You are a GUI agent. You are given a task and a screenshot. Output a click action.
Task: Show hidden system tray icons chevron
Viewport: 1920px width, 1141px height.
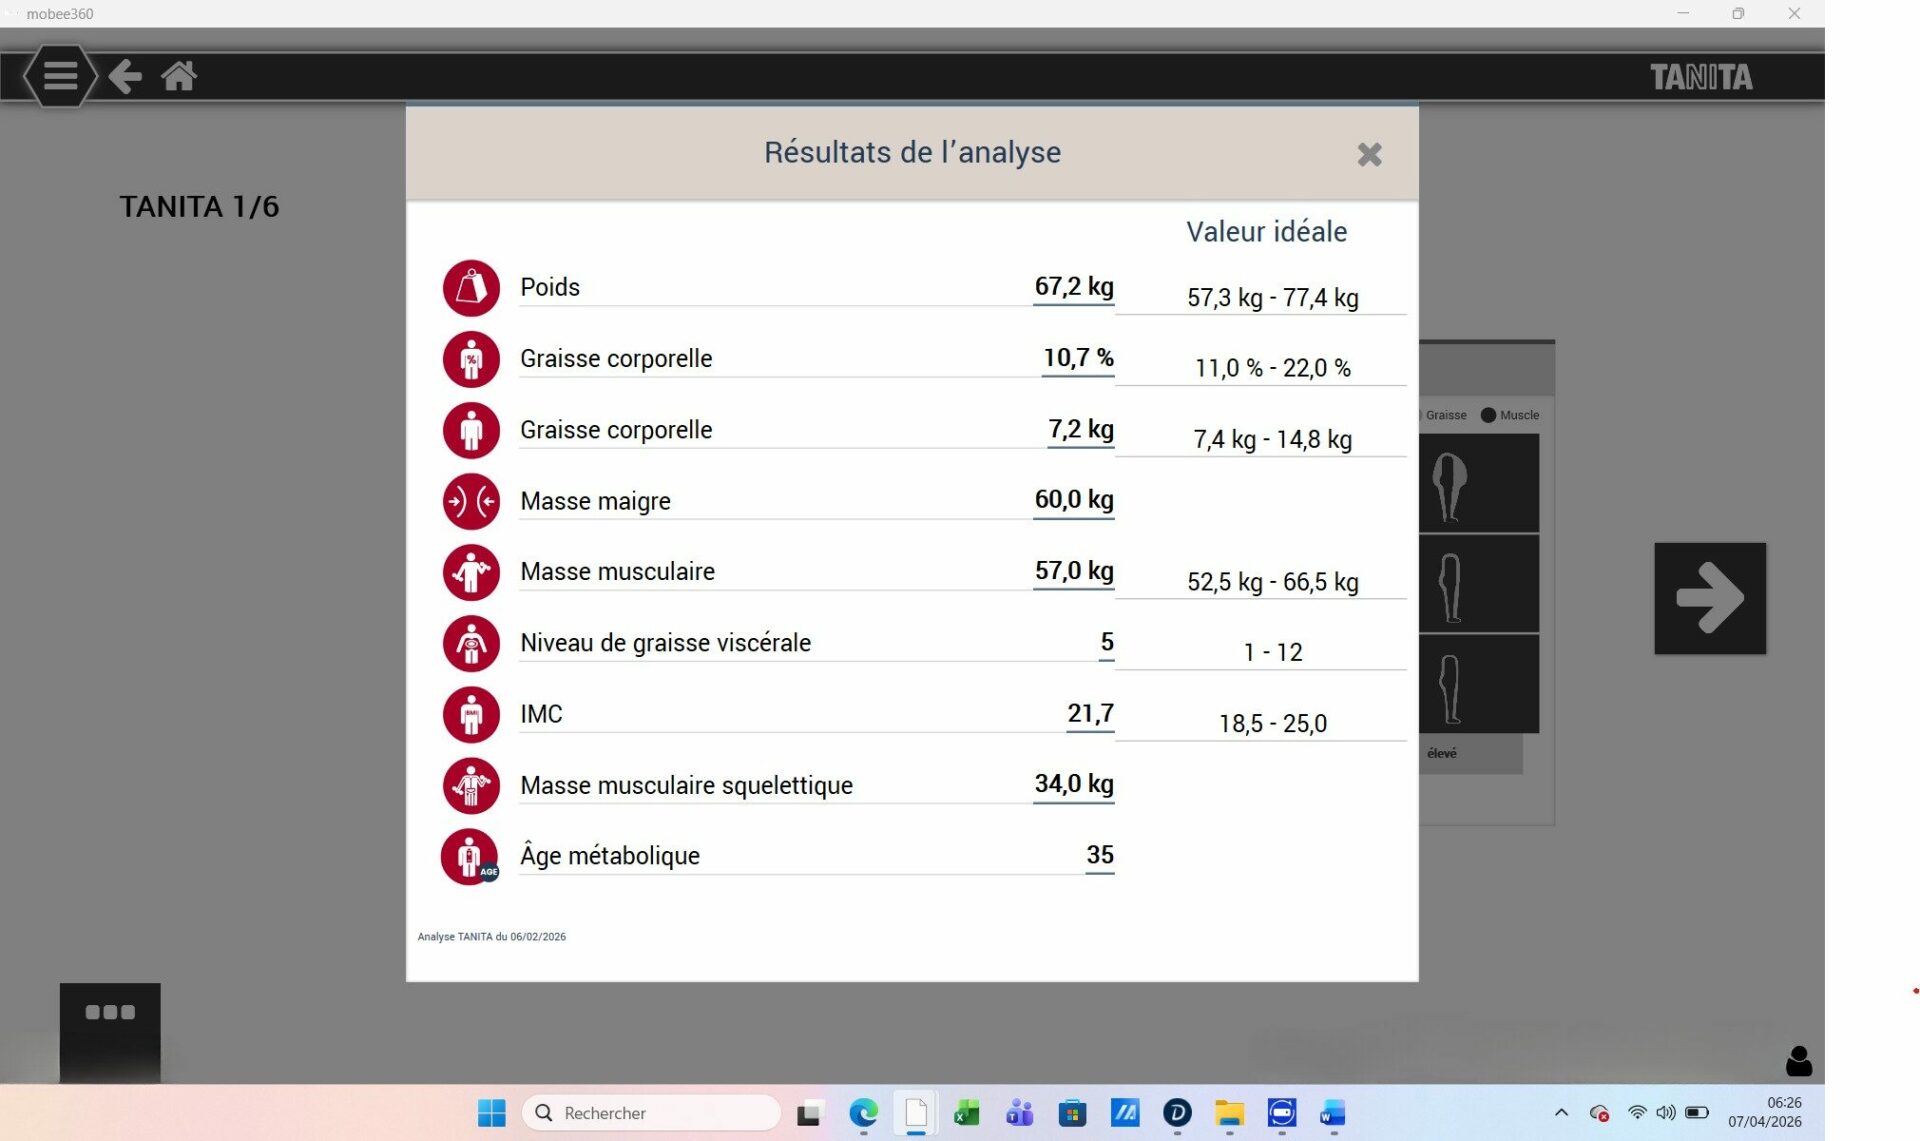[1561, 1112]
